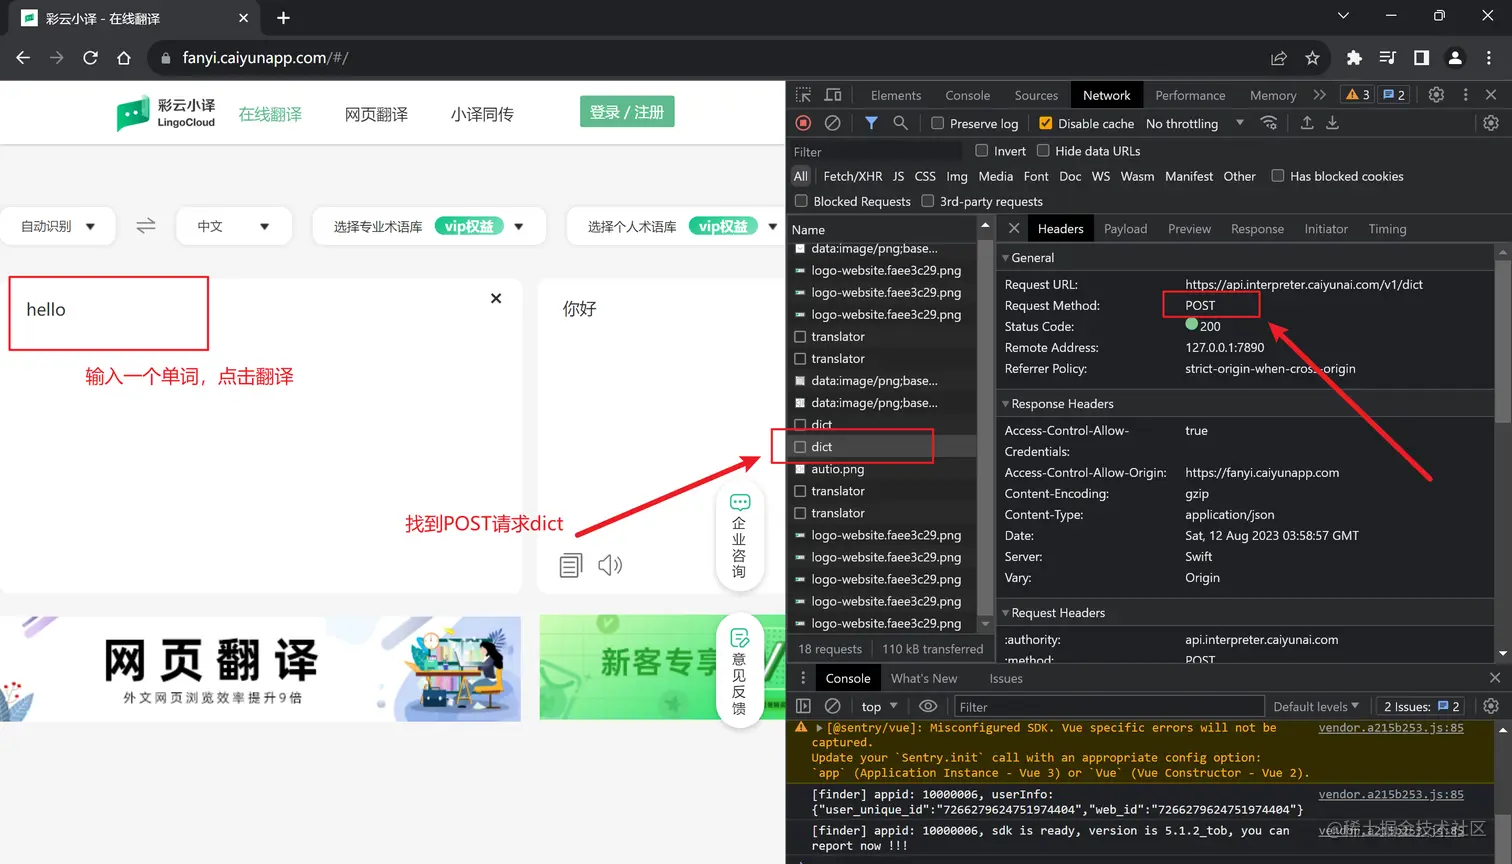Go to 网页翻译 page link
This screenshot has height=864, width=1512.
[x=376, y=114]
